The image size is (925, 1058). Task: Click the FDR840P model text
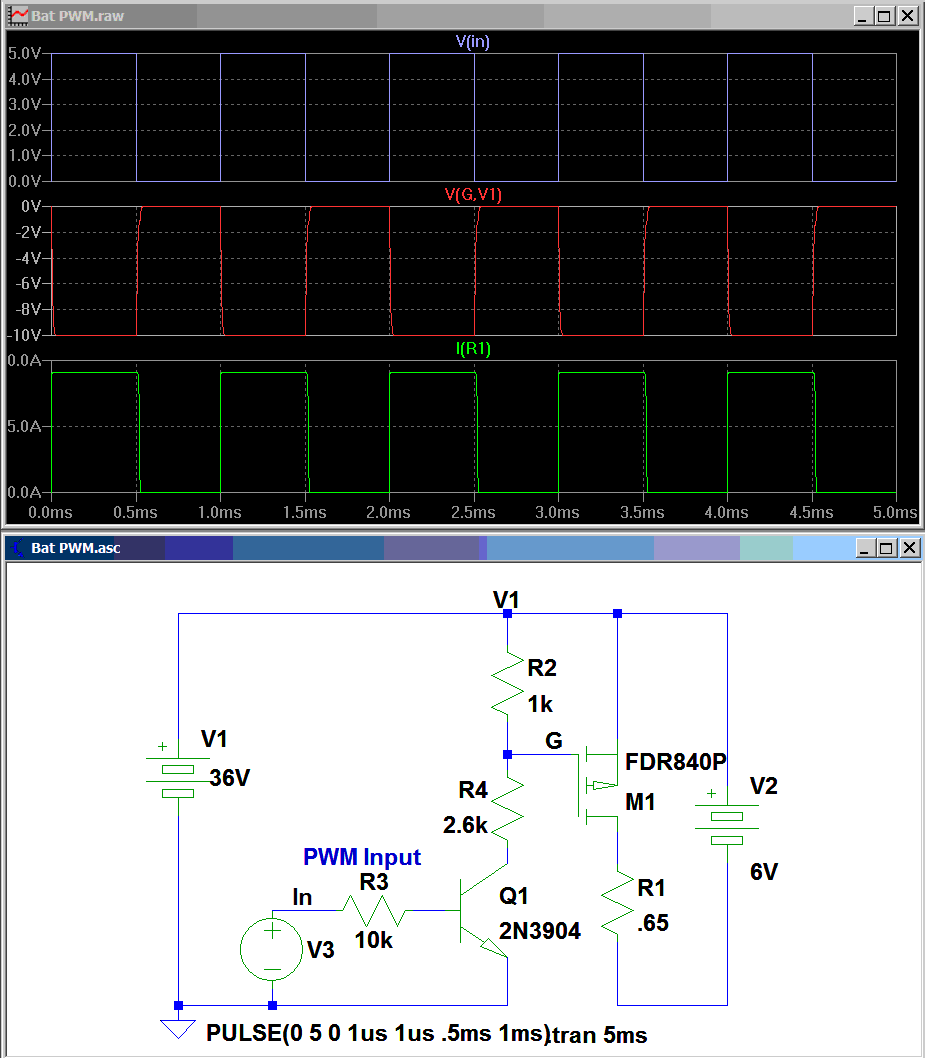point(675,762)
